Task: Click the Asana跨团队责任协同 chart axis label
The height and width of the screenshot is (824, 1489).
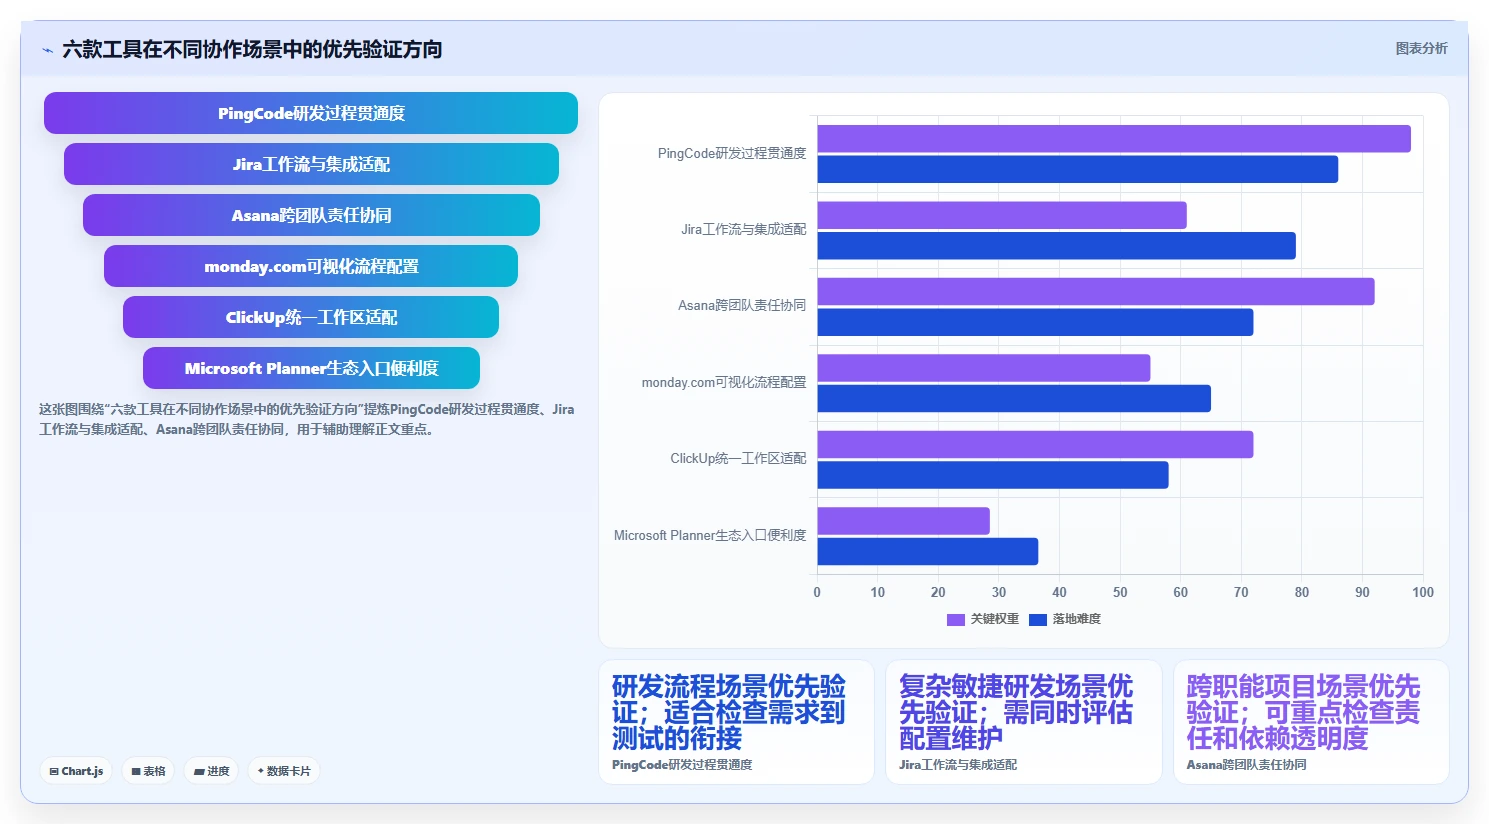Action: tap(742, 305)
